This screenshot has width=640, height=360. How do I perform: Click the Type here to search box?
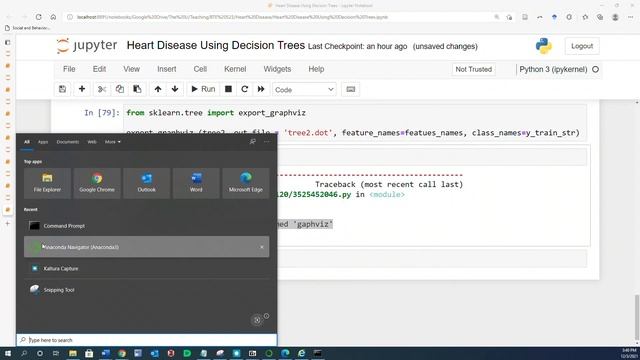147,340
